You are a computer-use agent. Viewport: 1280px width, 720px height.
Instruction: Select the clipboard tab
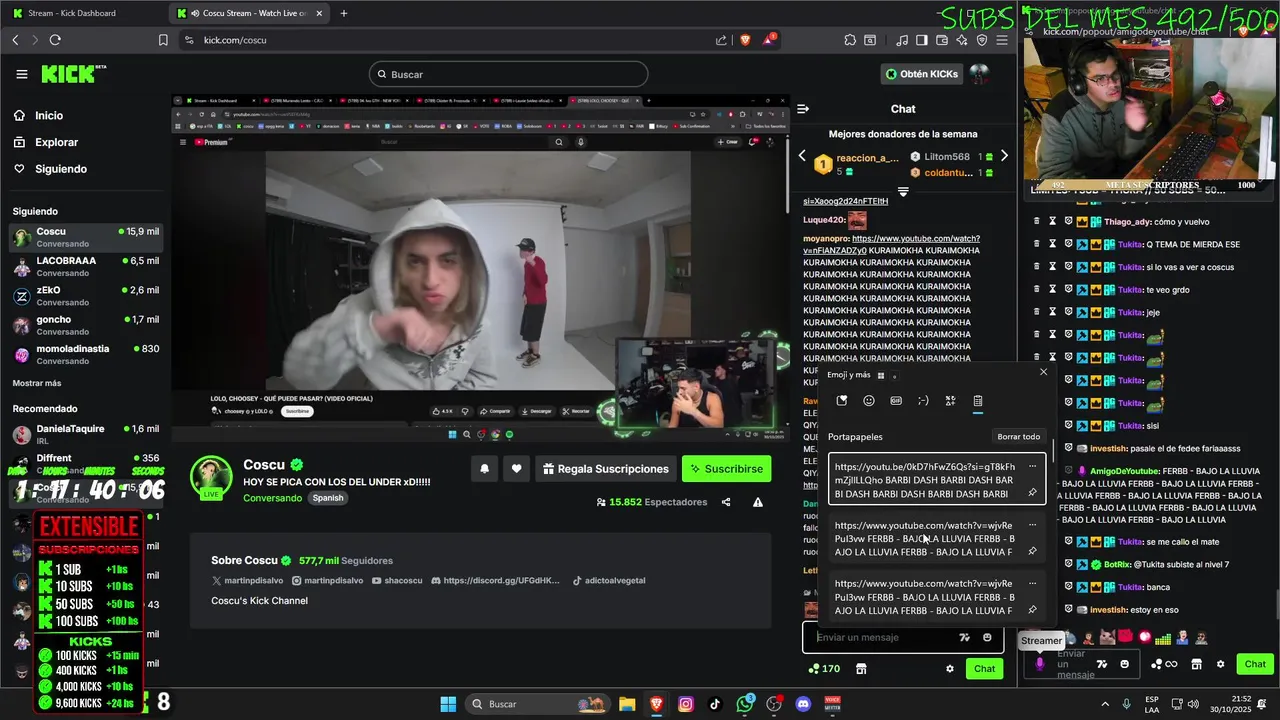coord(978,401)
